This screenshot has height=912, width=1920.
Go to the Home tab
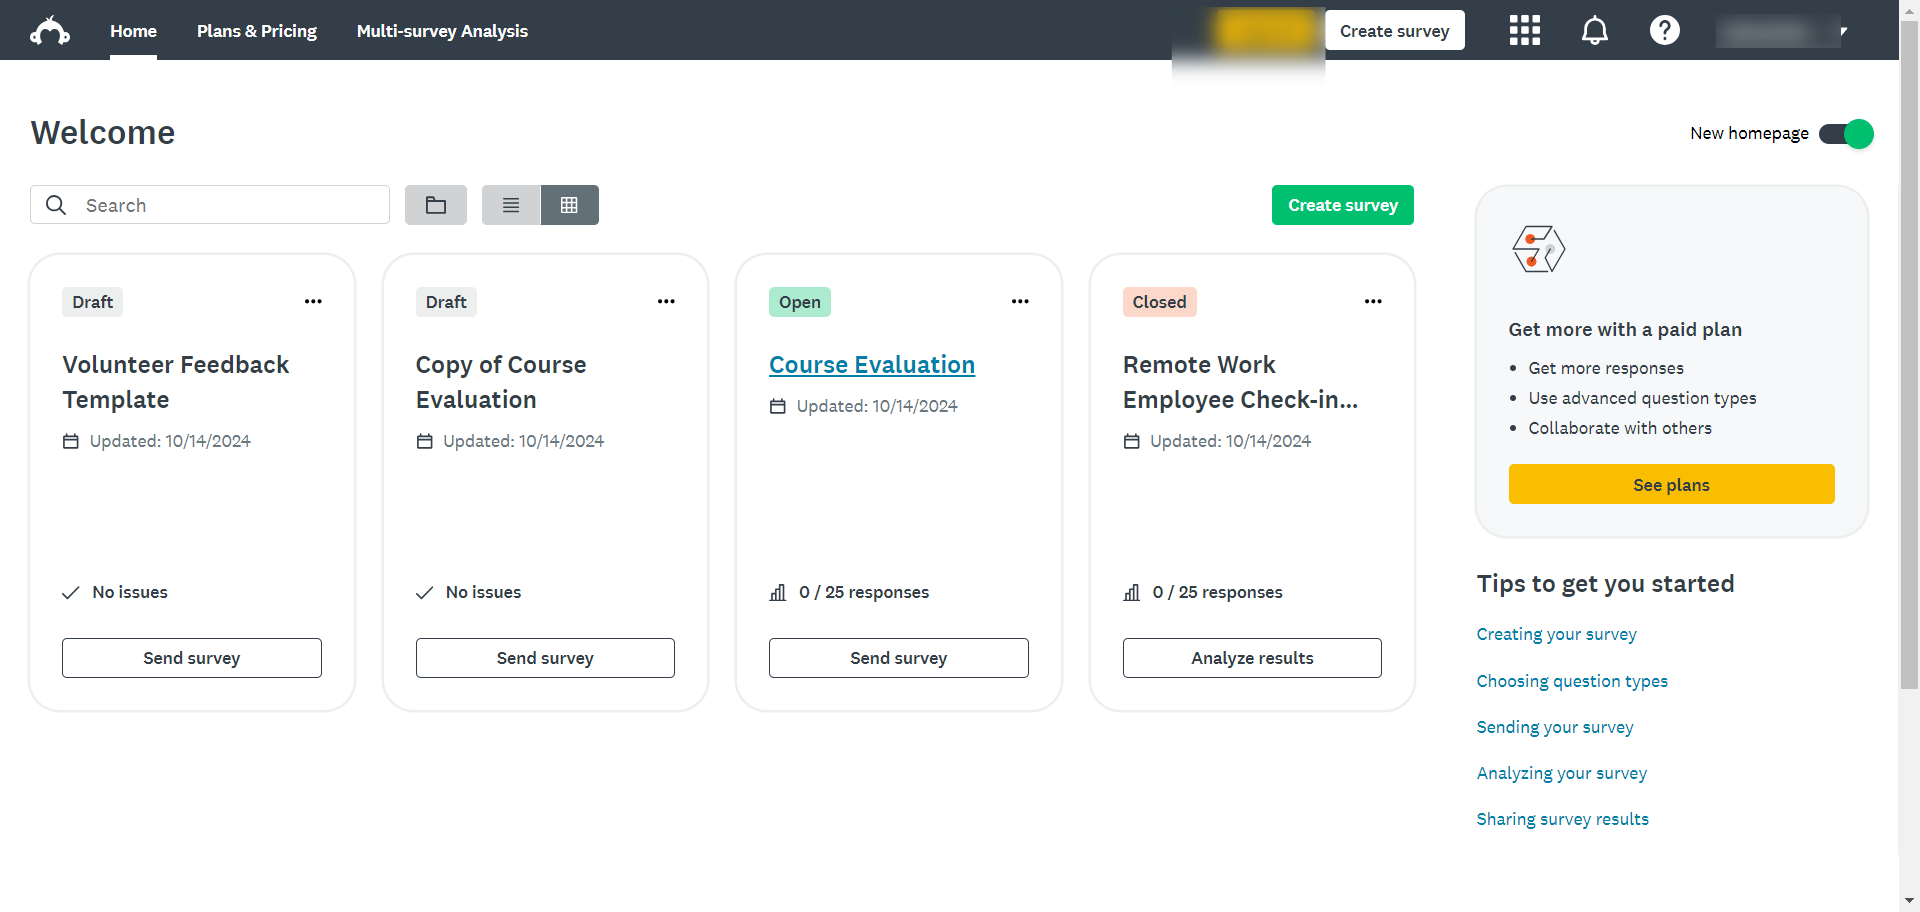click(x=133, y=31)
